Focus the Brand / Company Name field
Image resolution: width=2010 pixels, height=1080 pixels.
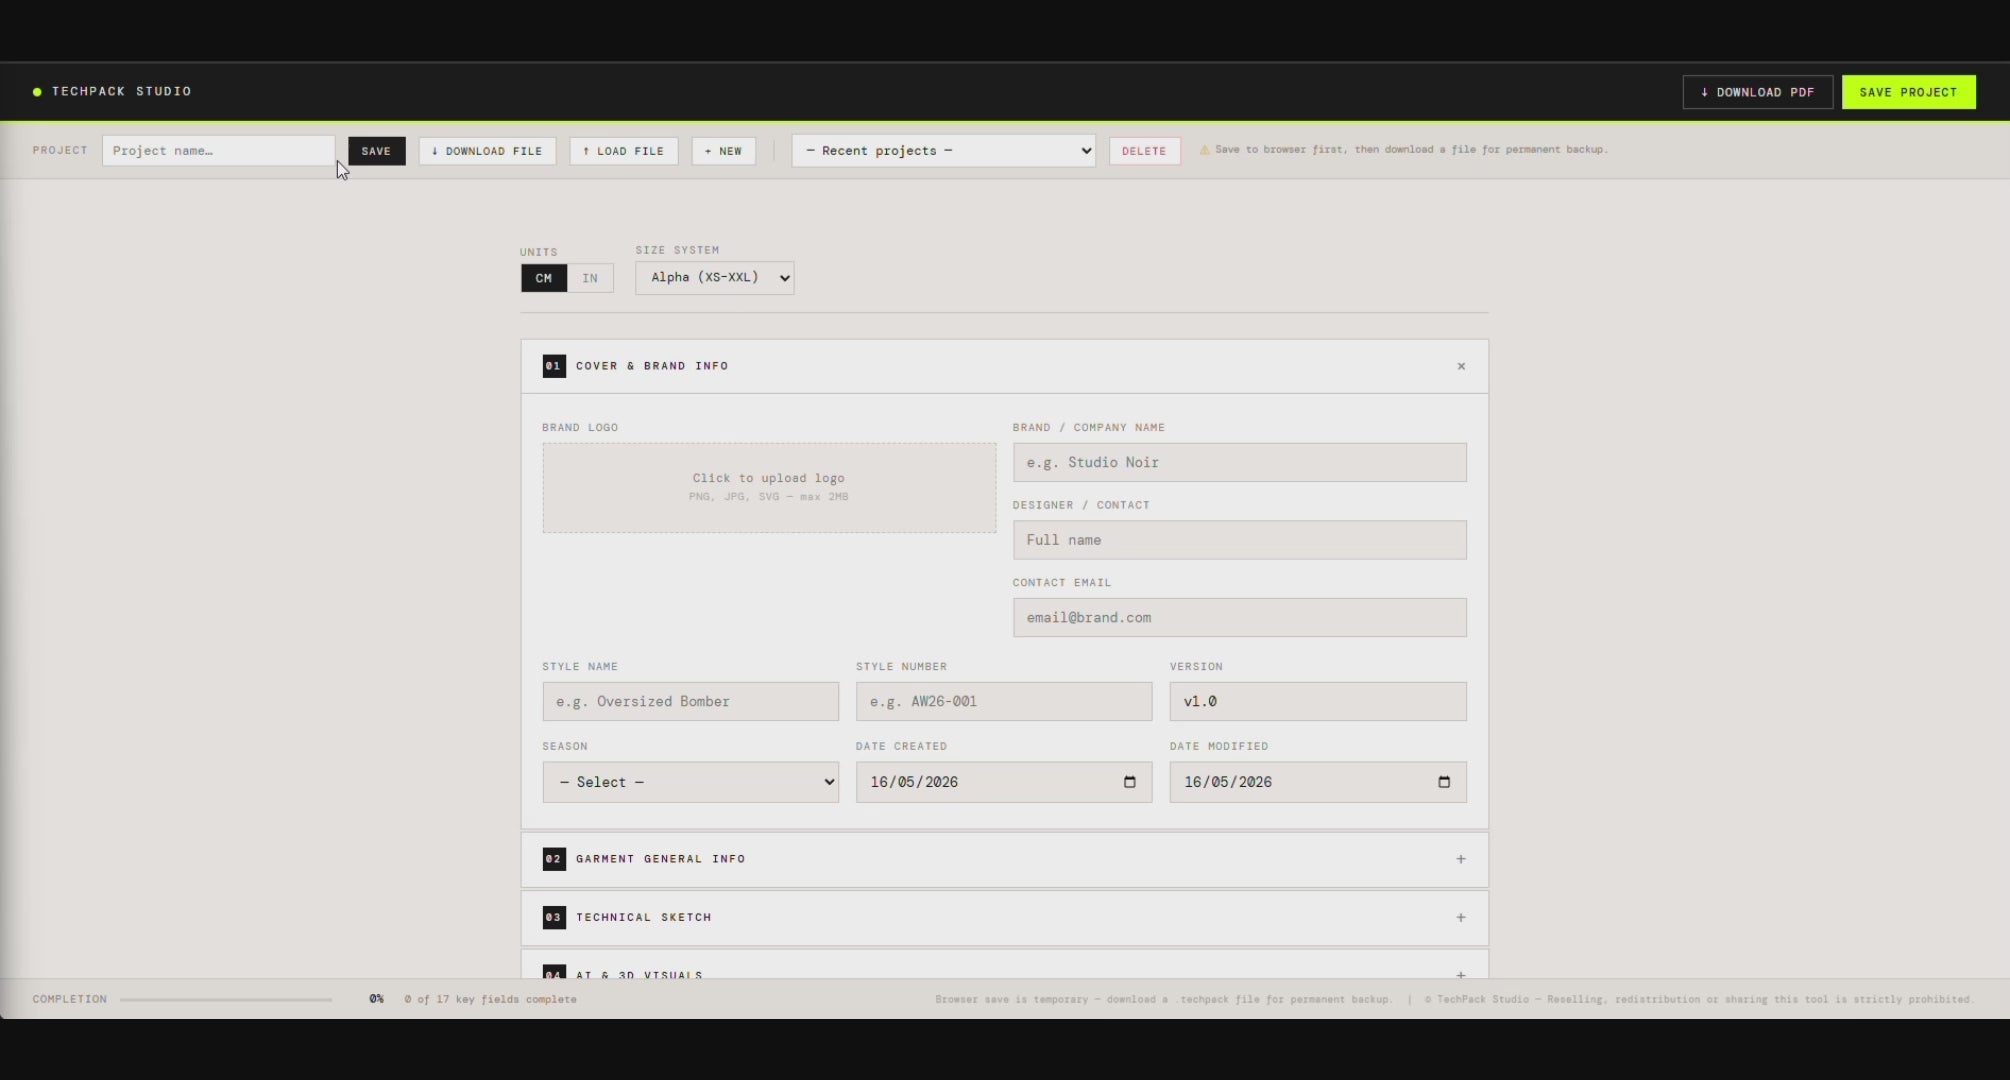pyautogui.click(x=1239, y=462)
